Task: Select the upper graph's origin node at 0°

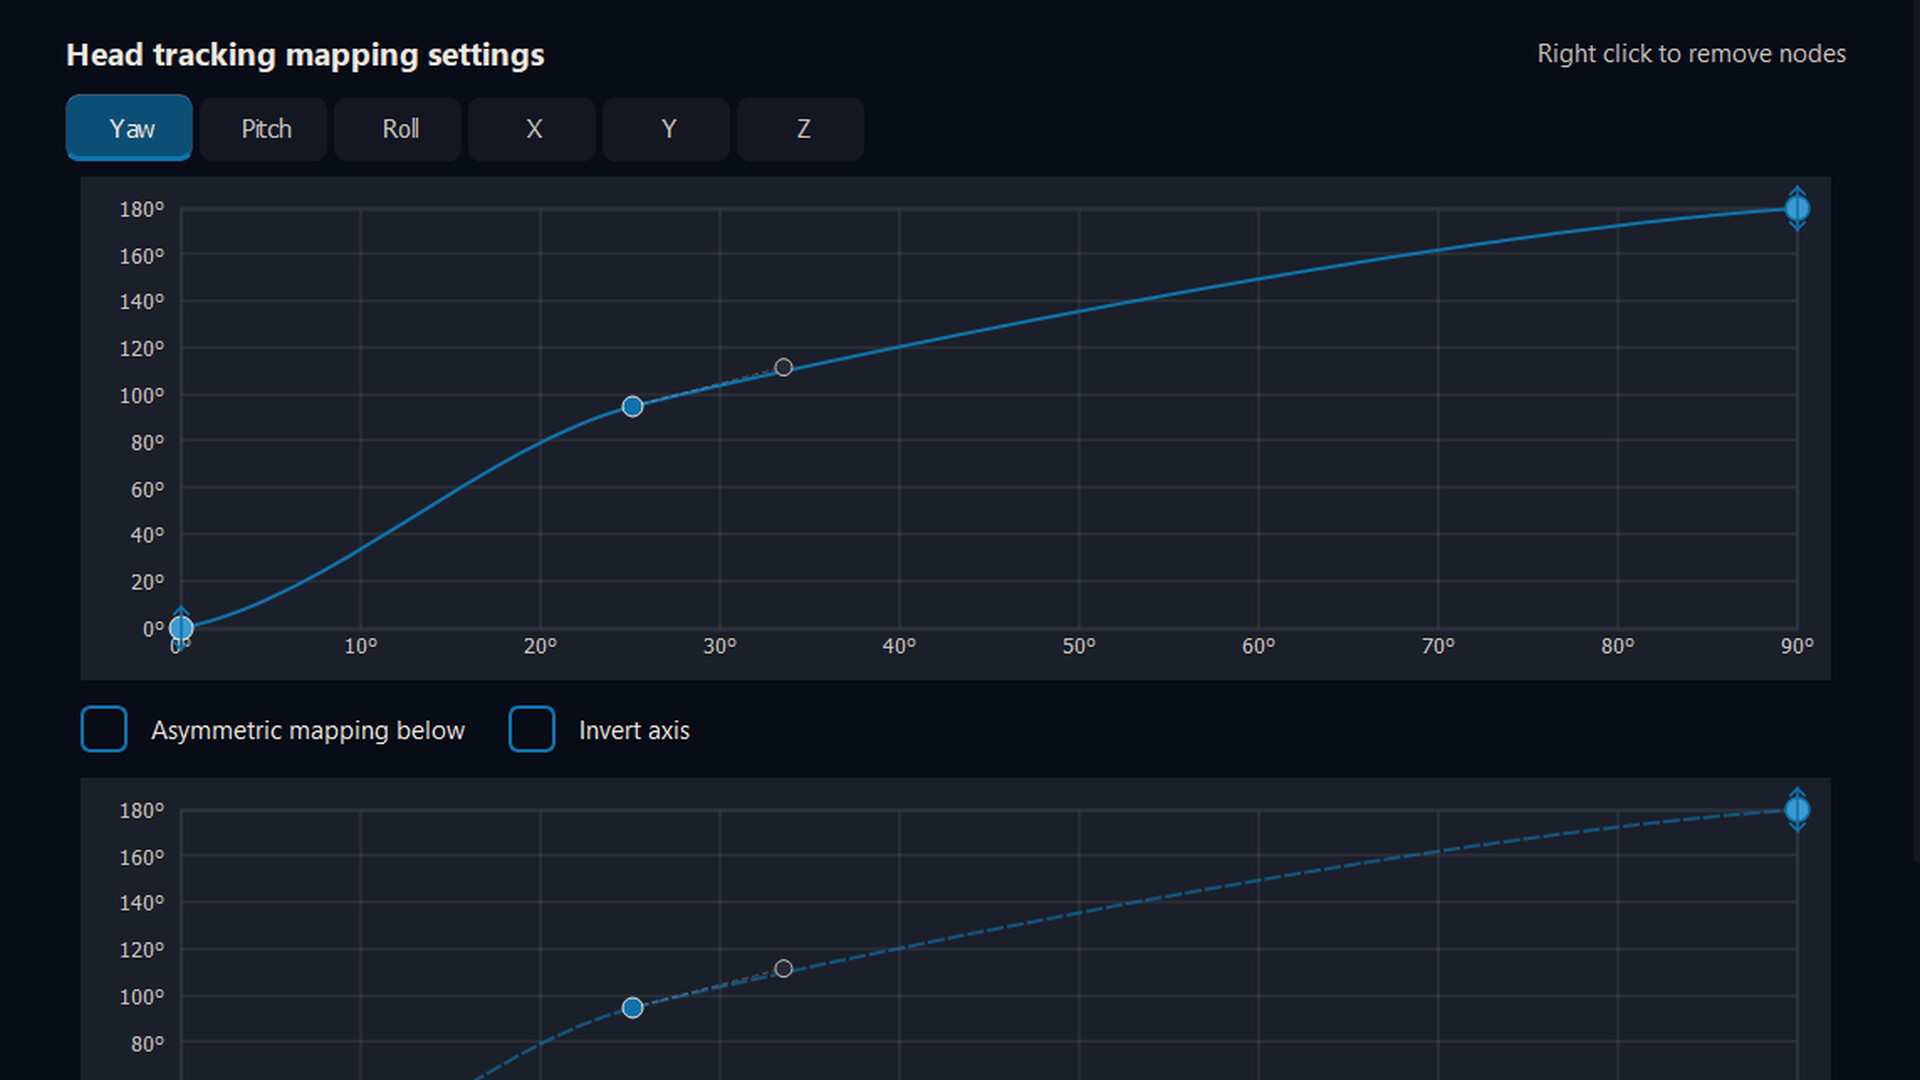Action: [181, 628]
